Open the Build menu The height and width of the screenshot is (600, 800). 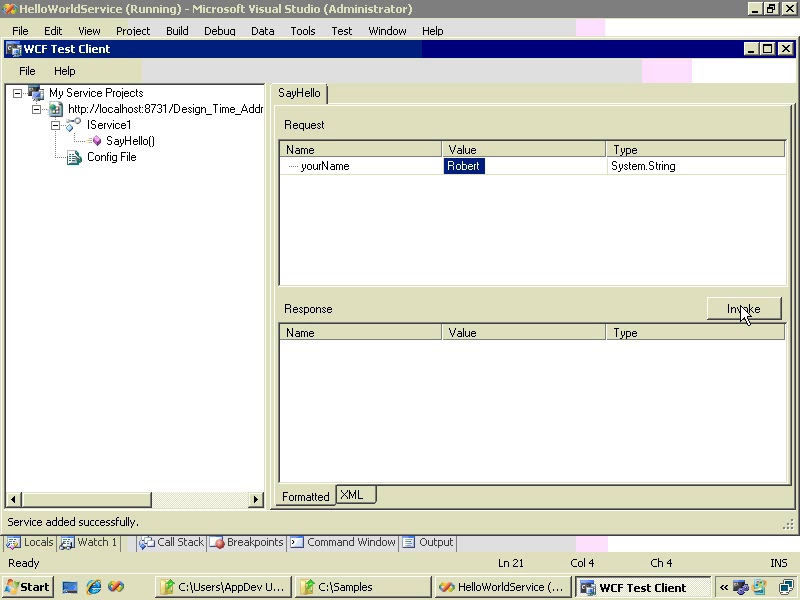click(177, 31)
